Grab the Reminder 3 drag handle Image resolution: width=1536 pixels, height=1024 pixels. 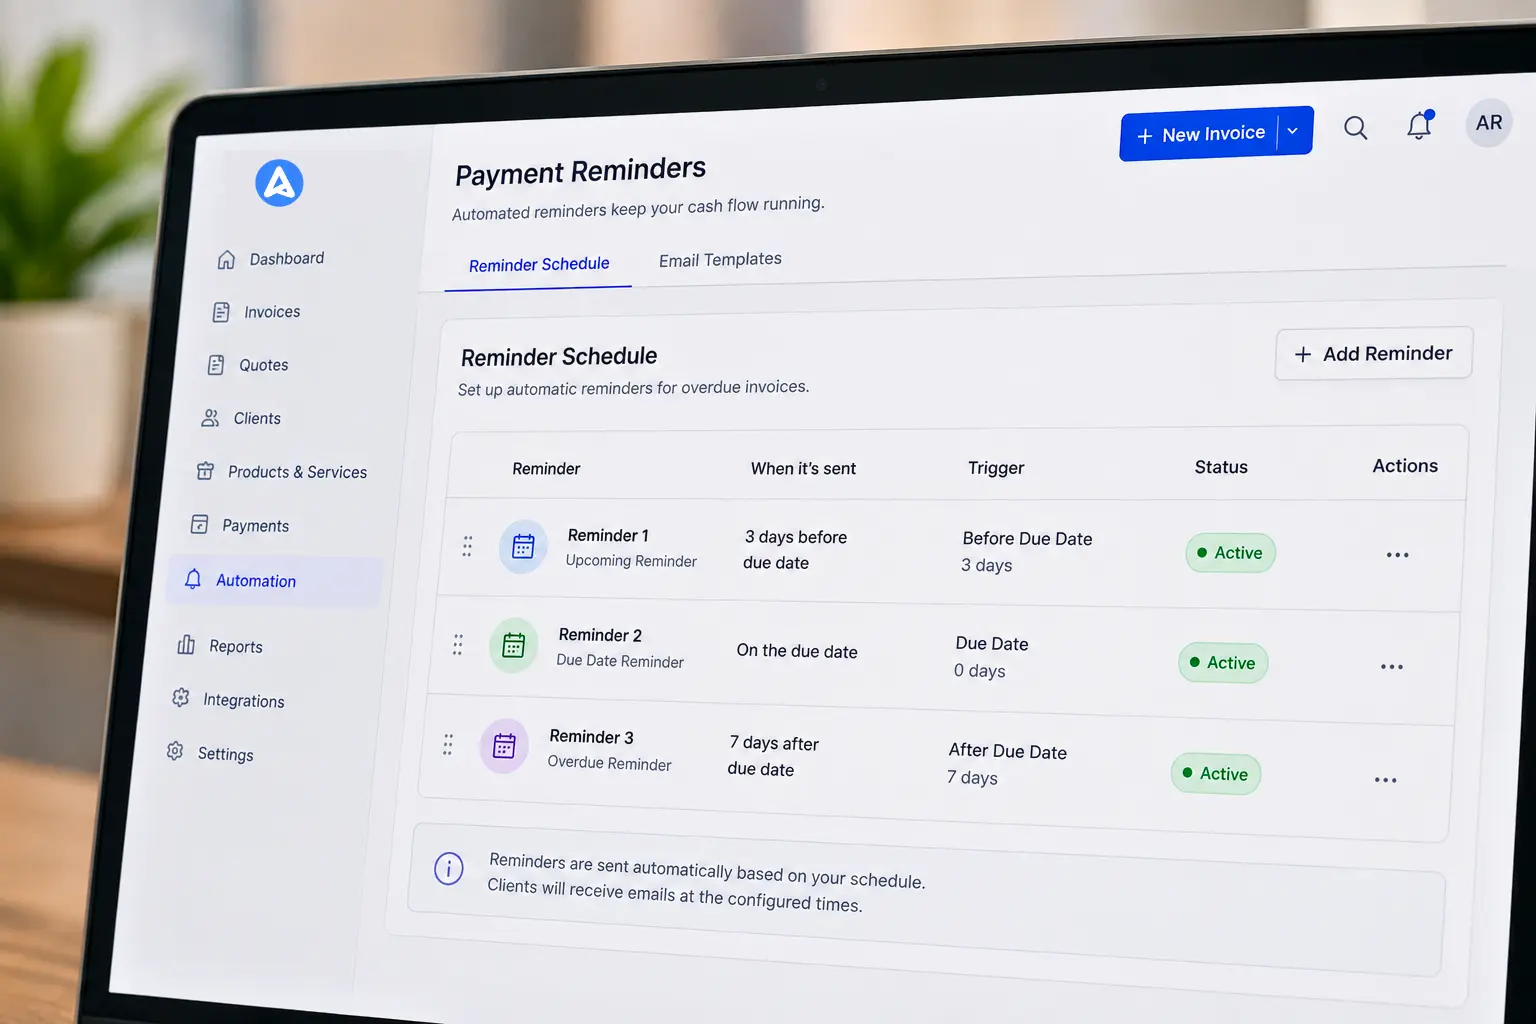point(448,744)
